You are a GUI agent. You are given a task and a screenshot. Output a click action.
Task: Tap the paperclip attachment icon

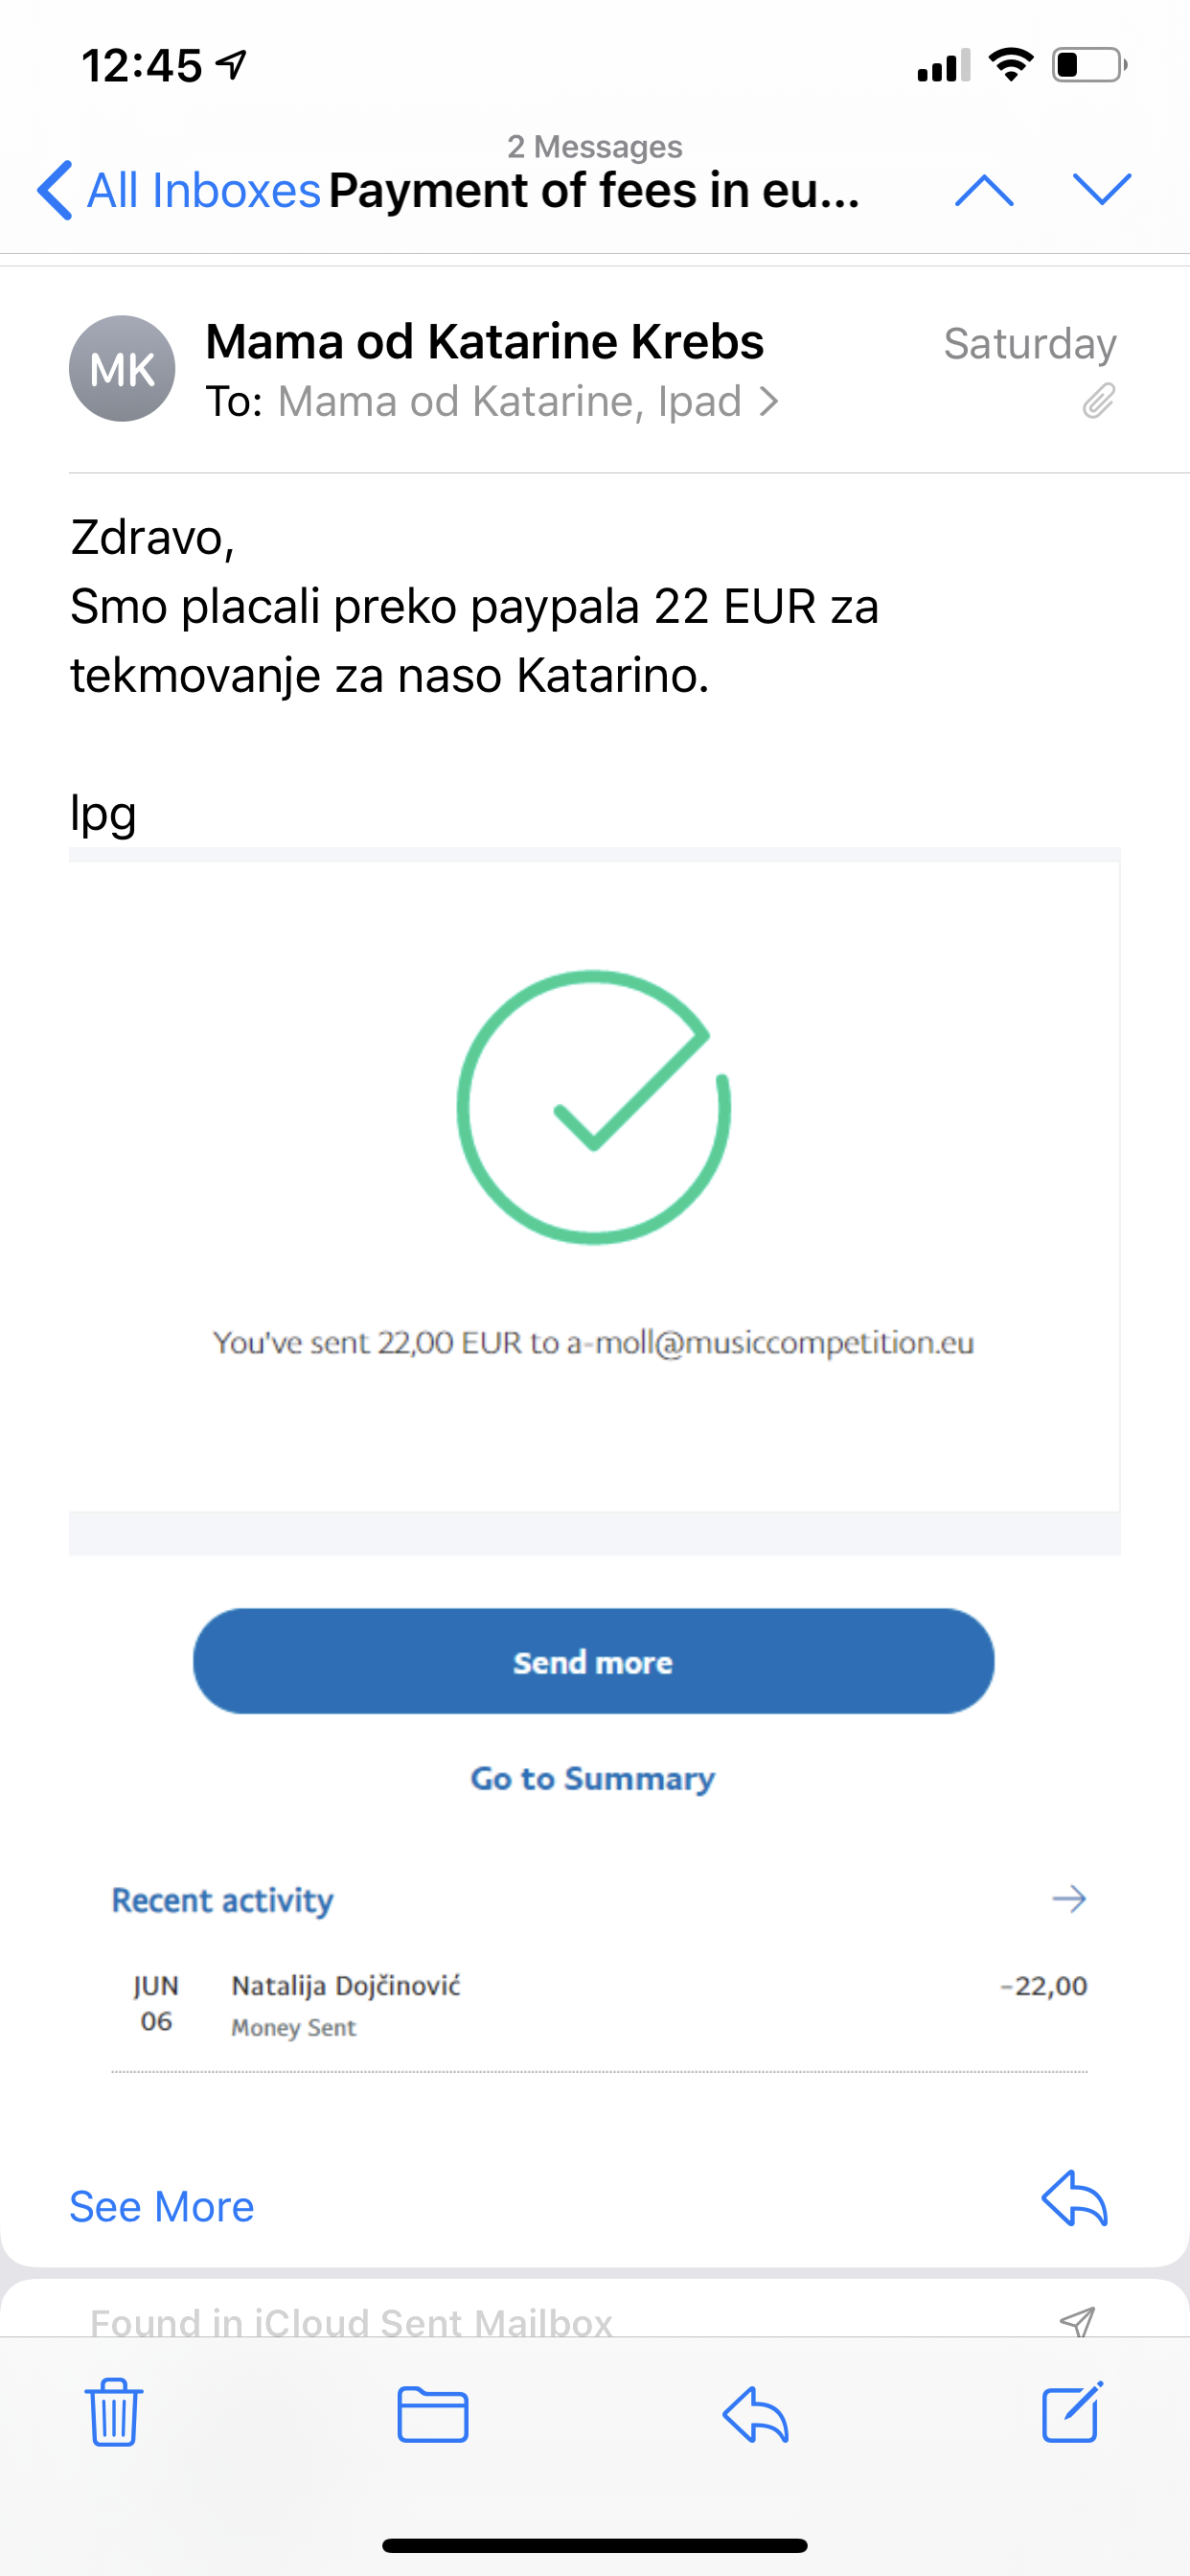(1098, 401)
